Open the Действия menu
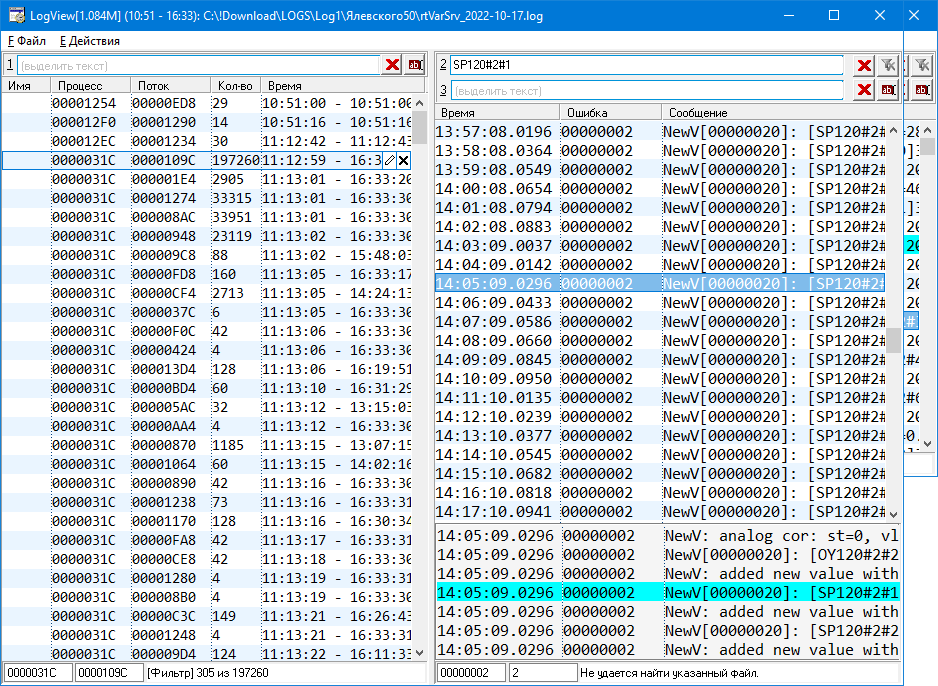The width and height of the screenshot is (938, 686). 90,41
